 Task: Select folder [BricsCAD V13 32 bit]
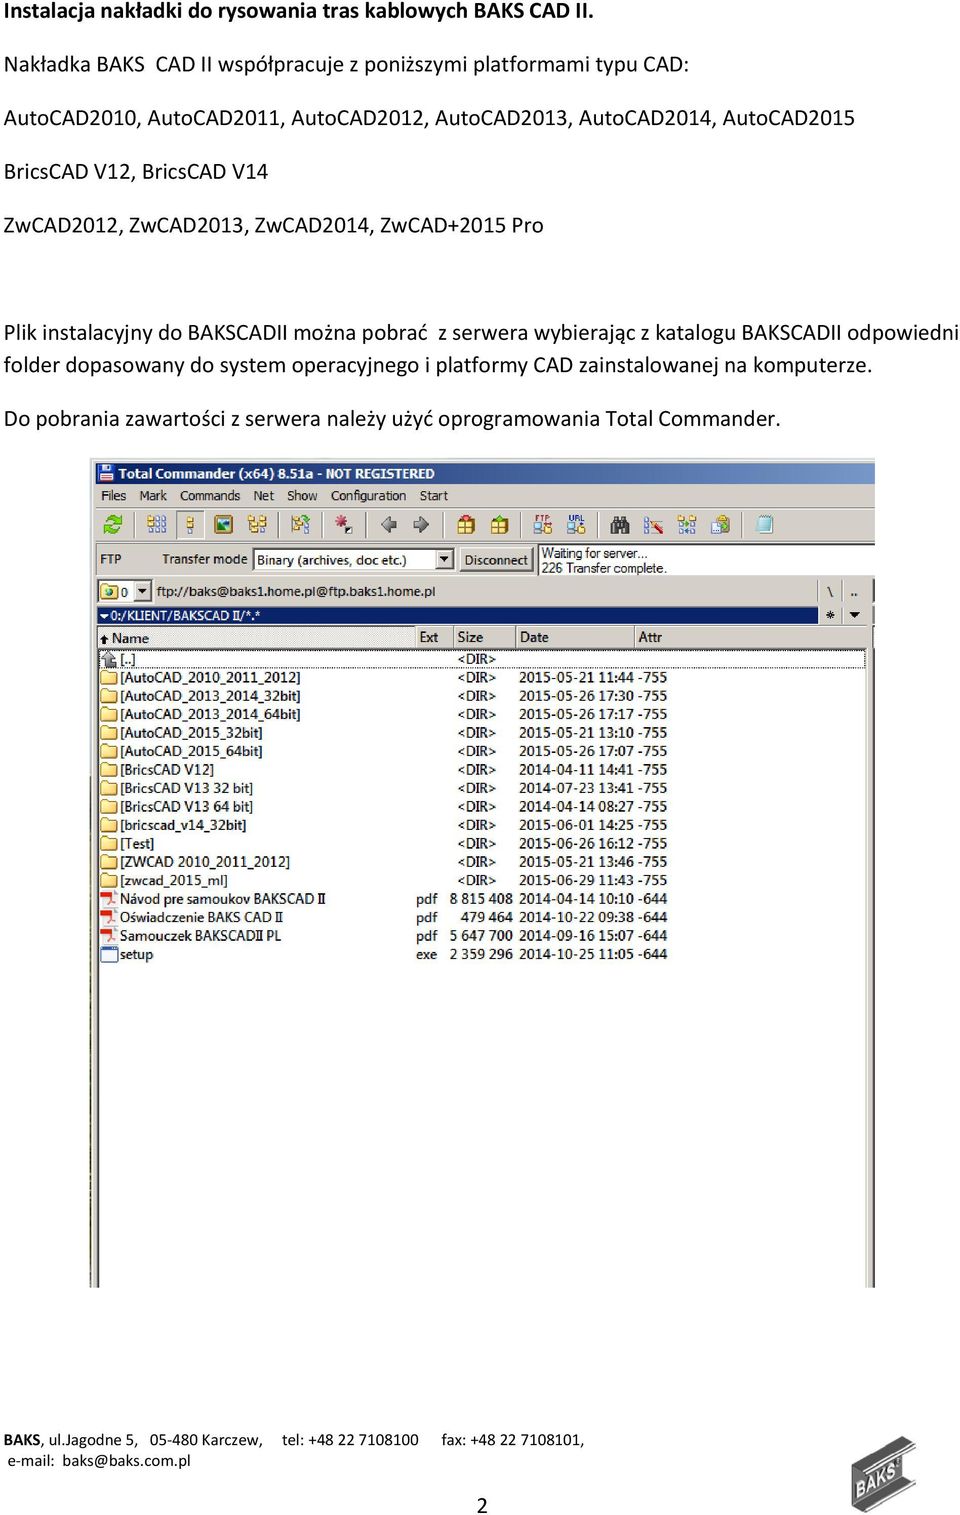(187, 788)
